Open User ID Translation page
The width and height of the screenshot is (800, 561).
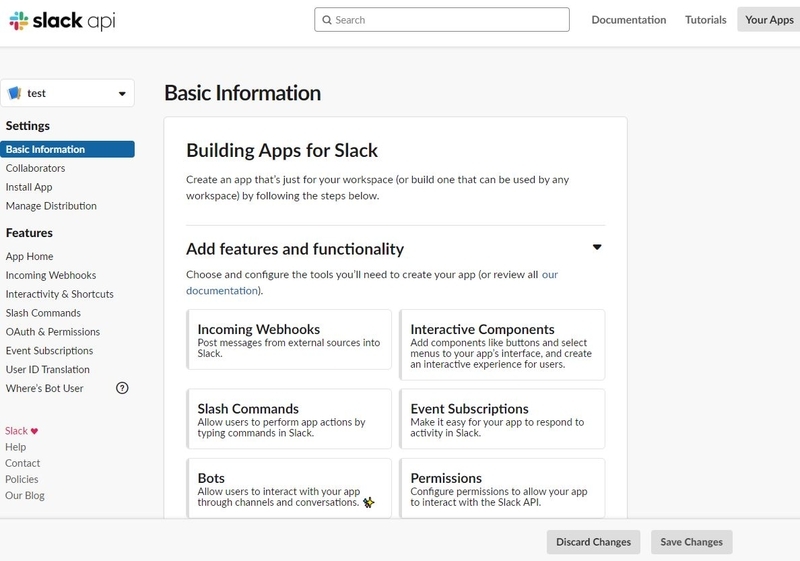pyautogui.click(x=47, y=370)
